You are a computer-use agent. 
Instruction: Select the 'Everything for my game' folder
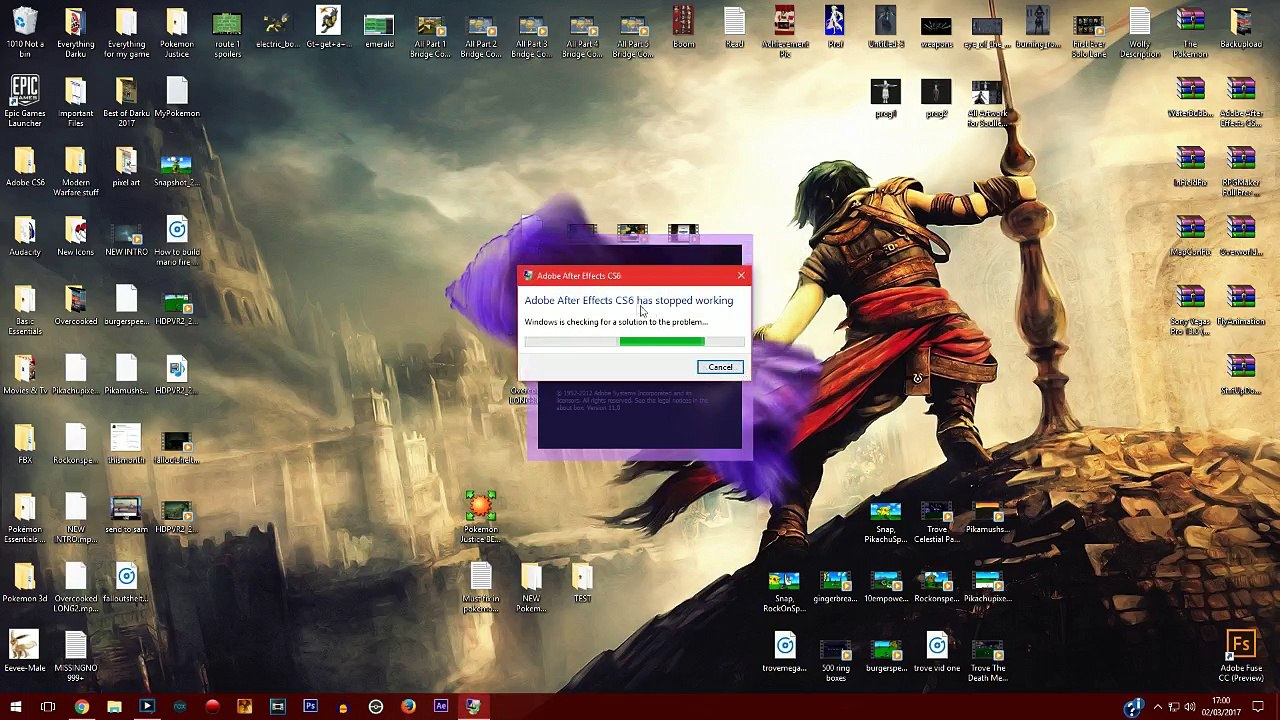coord(126,31)
